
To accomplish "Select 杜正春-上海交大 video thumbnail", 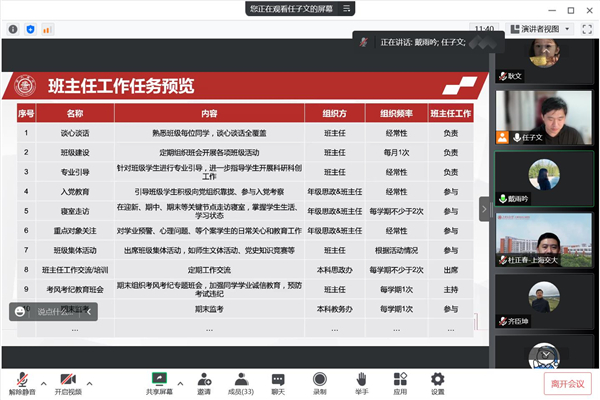I will click(x=545, y=241).
